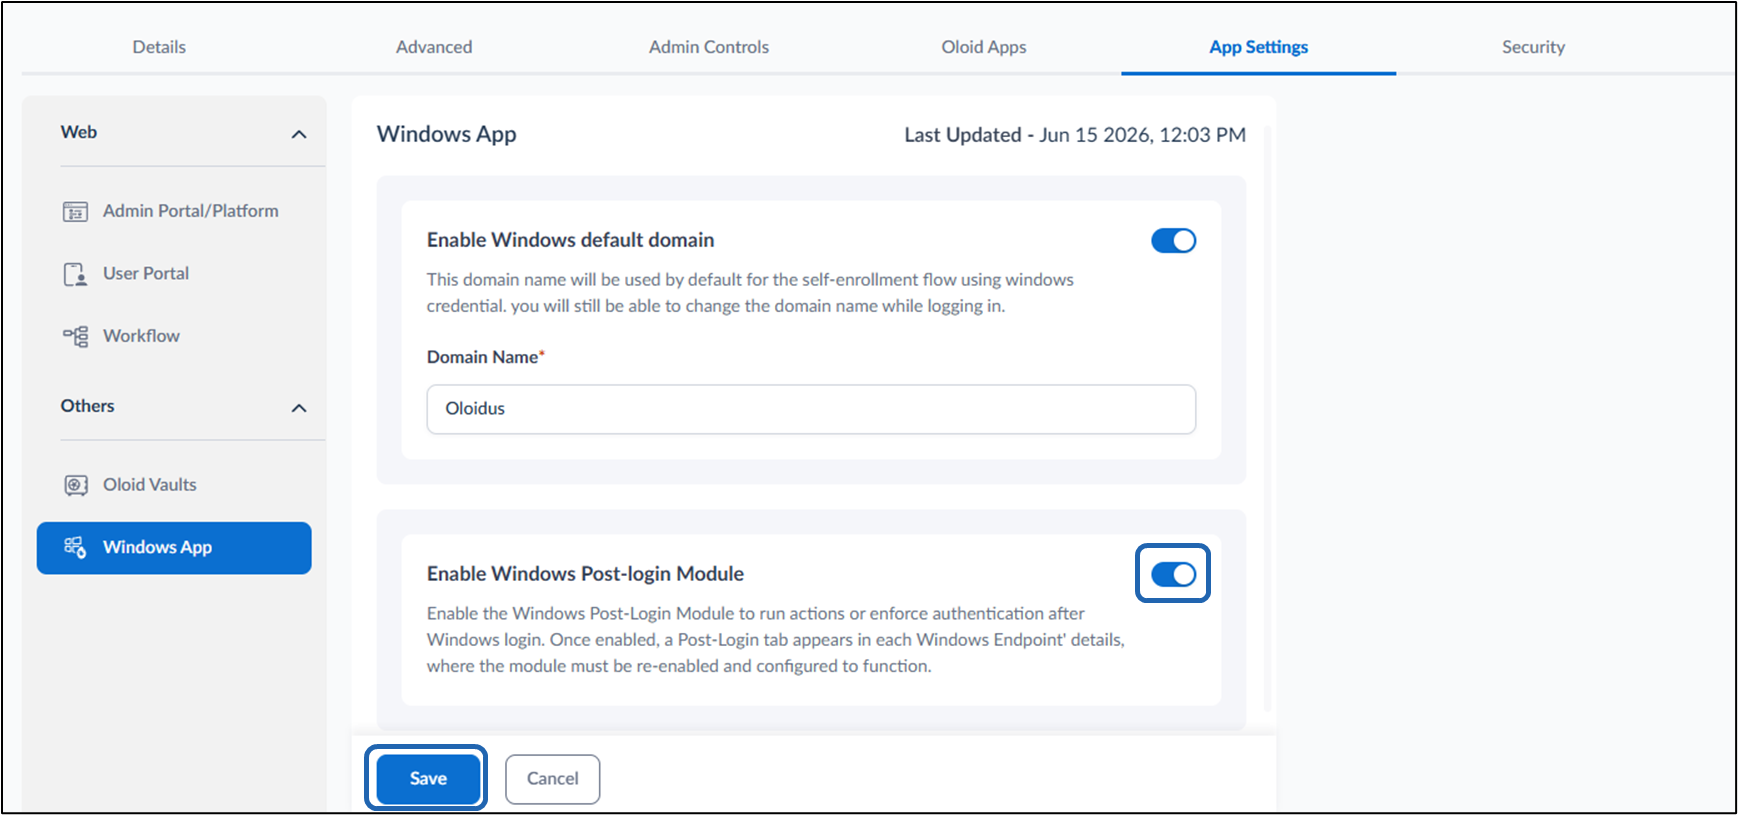Select the Oloid Apps tab
Image resolution: width=1738 pixels, height=815 pixels.
click(984, 47)
